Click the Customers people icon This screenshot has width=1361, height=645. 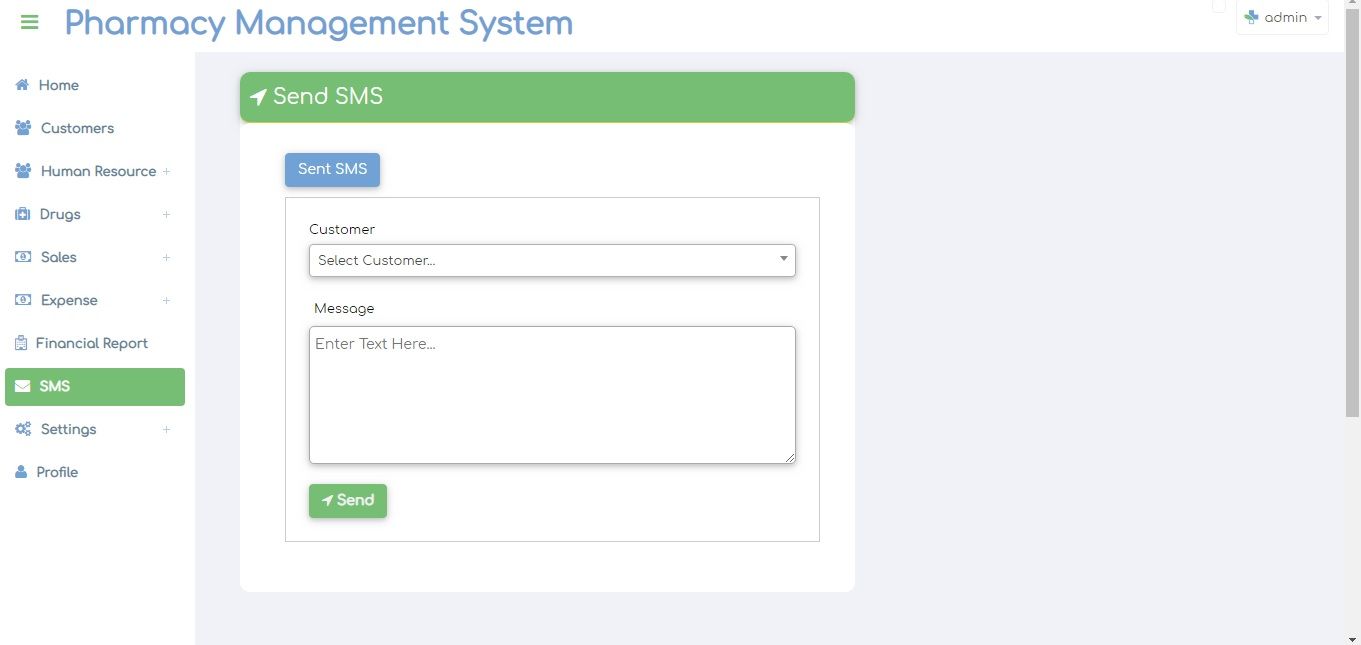pyautogui.click(x=23, y=128)
